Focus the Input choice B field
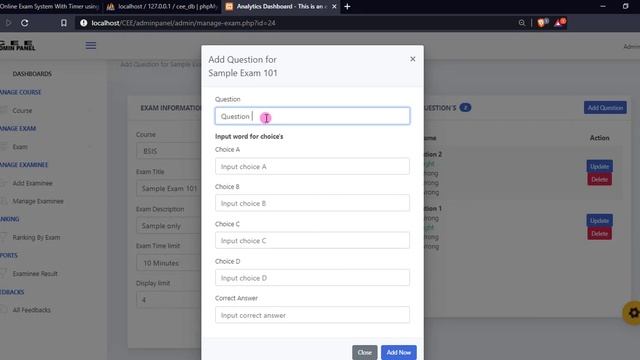This screenshot has width=640, height=360. pos(312,203)
